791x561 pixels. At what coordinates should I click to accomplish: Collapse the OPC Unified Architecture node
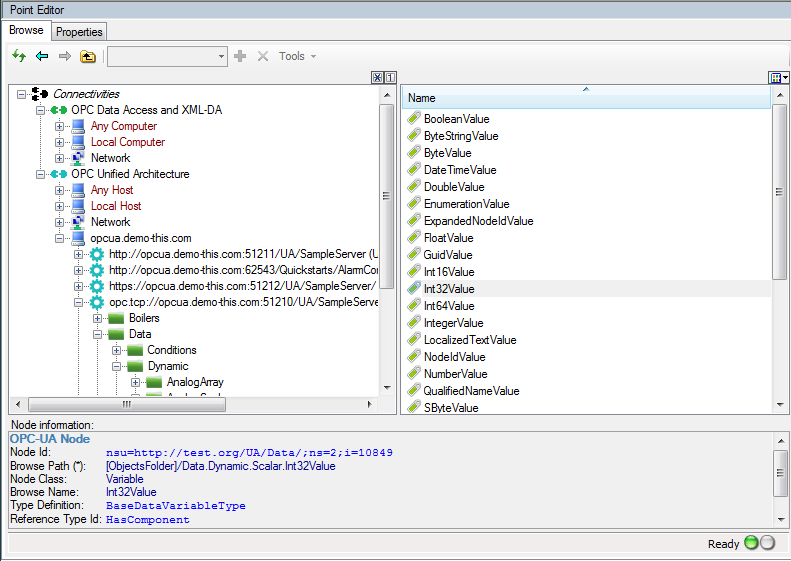(x=41, y=174)
